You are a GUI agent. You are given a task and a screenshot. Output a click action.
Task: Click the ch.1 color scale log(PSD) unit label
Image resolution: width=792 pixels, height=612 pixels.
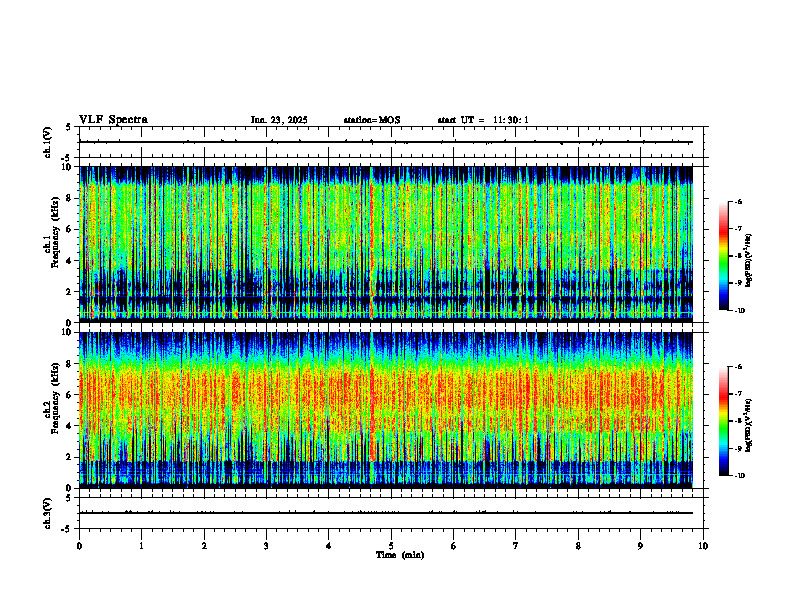pyautogui.click(x=749, y=260)
